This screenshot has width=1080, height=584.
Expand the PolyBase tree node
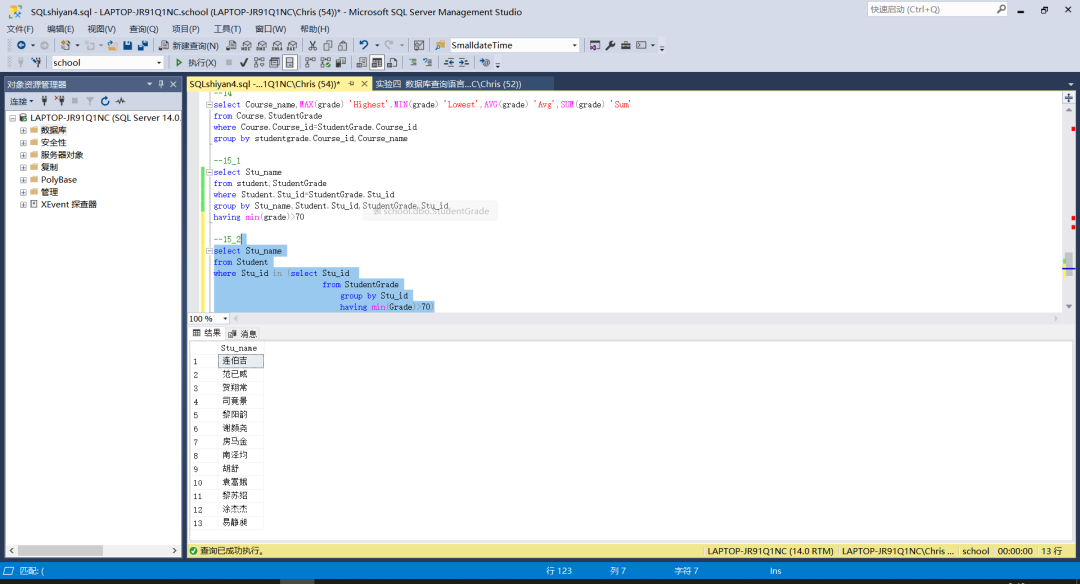(x=23, y=180)
